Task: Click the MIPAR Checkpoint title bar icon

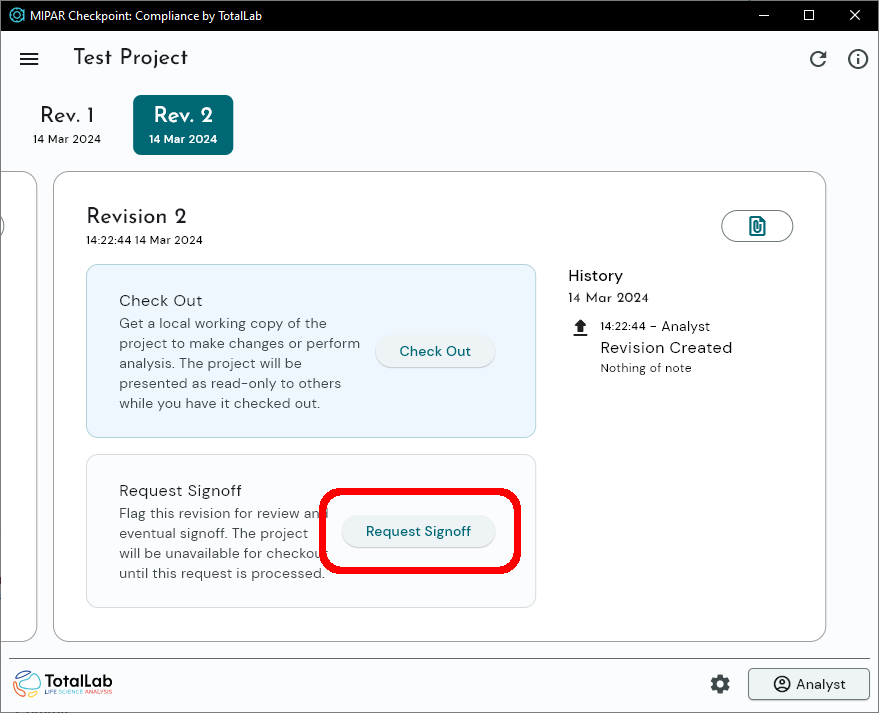Action: click(x=17, y=15)
